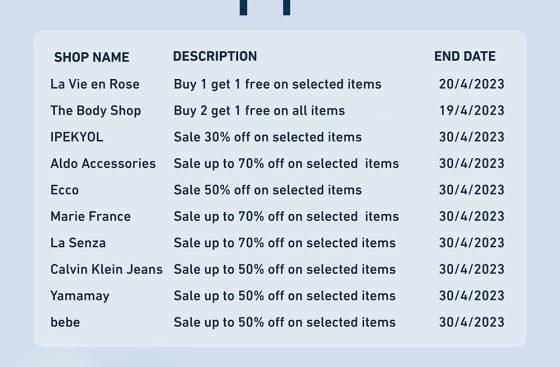Select the bebe shop name
560x367 pixels.
[x=65, y=322]
